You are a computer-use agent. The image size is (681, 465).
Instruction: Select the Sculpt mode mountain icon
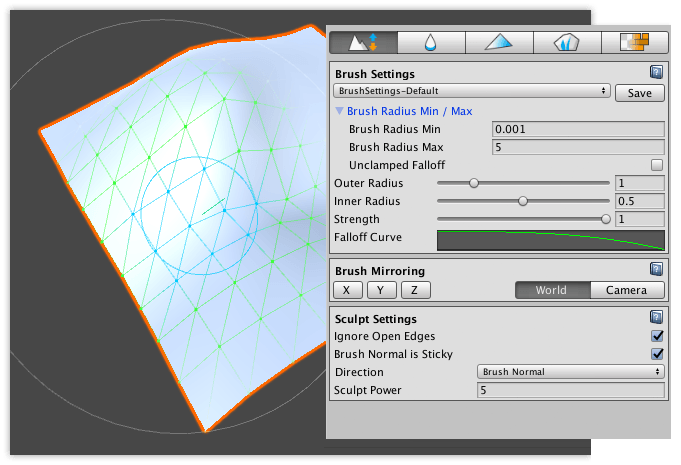point(363,42)
